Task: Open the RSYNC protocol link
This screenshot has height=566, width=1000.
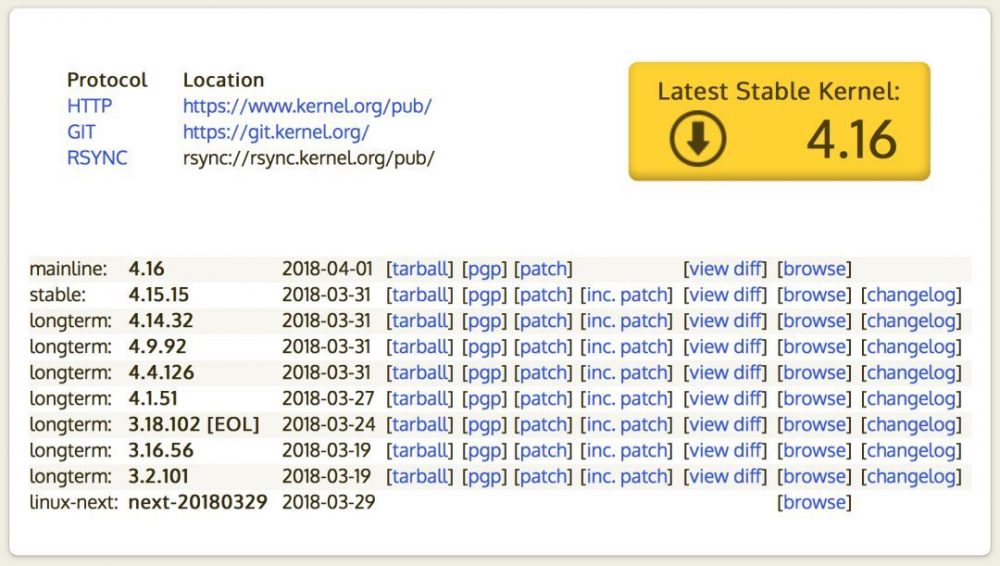Action: 97,158
